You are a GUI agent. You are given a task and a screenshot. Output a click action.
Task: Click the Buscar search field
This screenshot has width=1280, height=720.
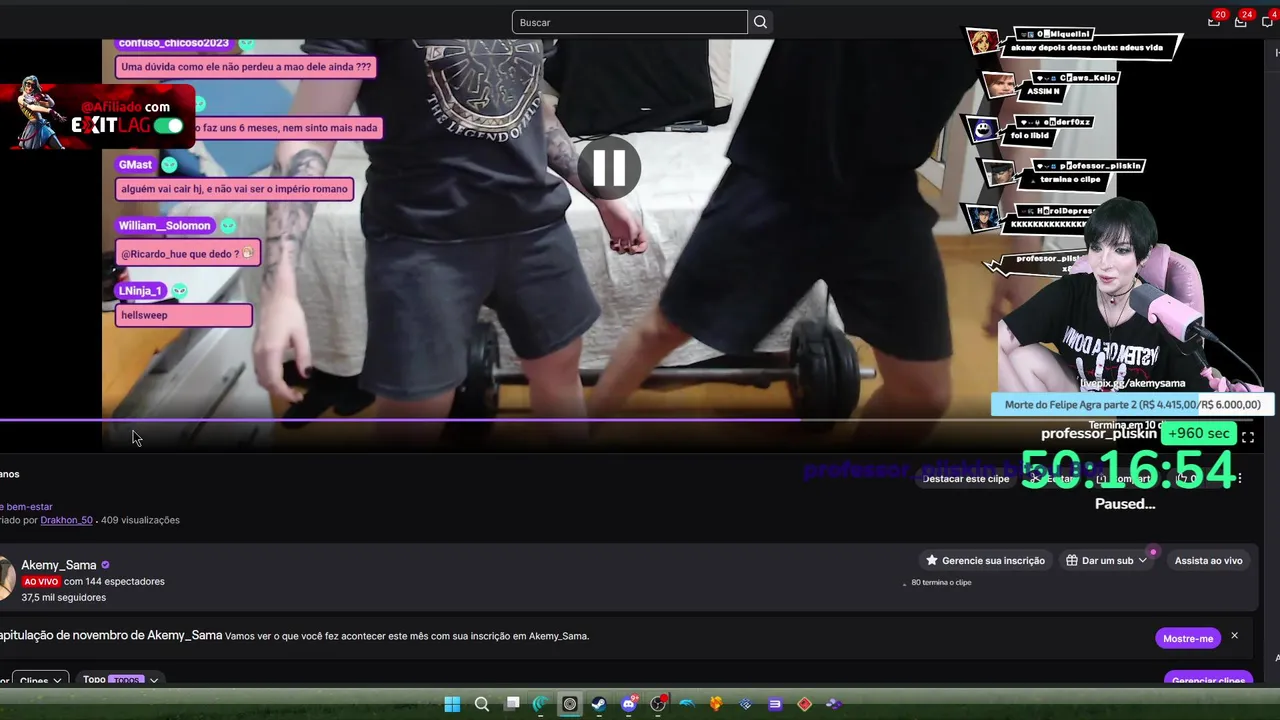click(629, 22)
